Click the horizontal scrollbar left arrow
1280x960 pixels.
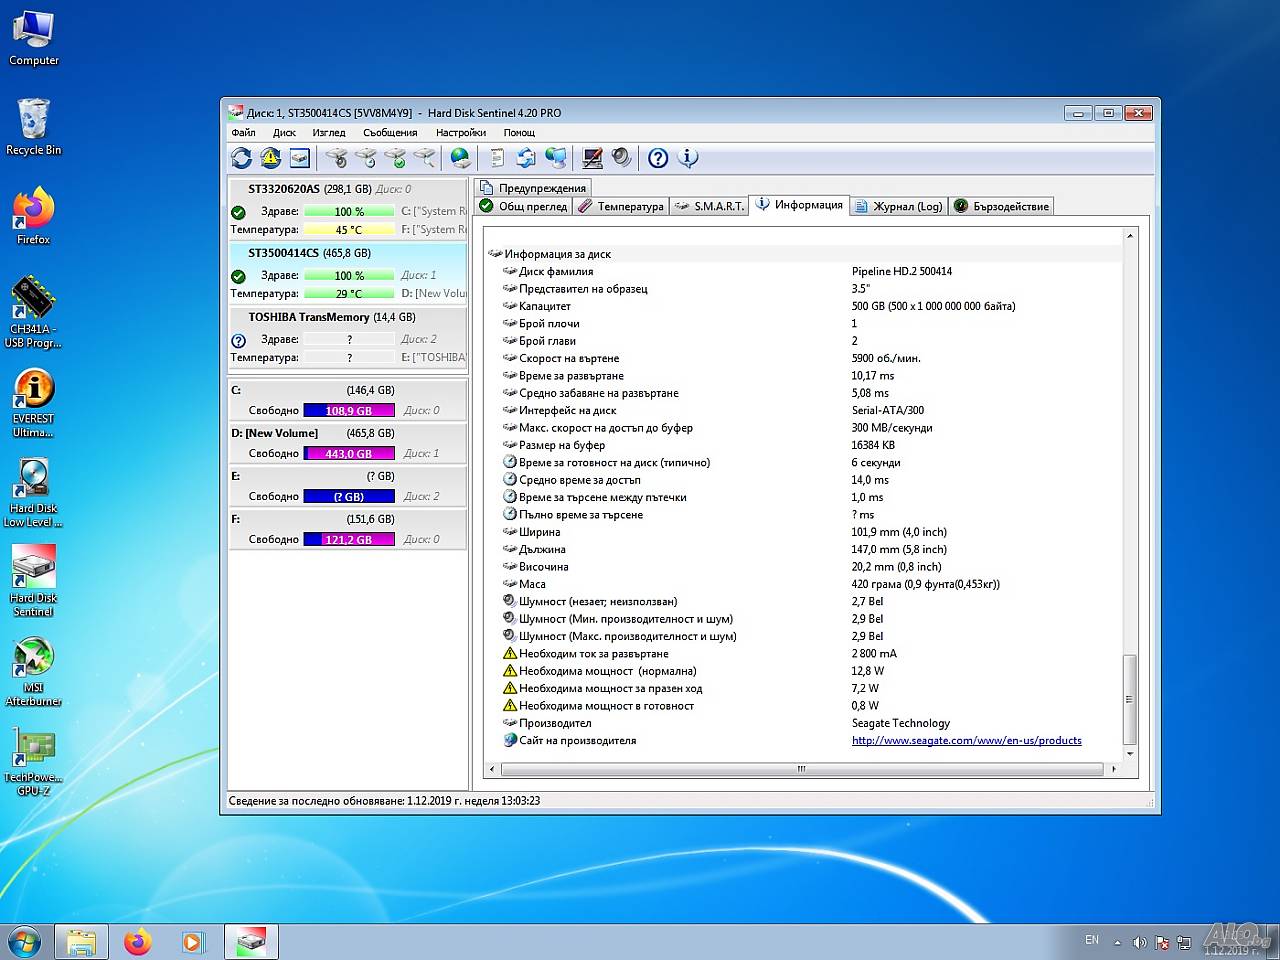492,769
